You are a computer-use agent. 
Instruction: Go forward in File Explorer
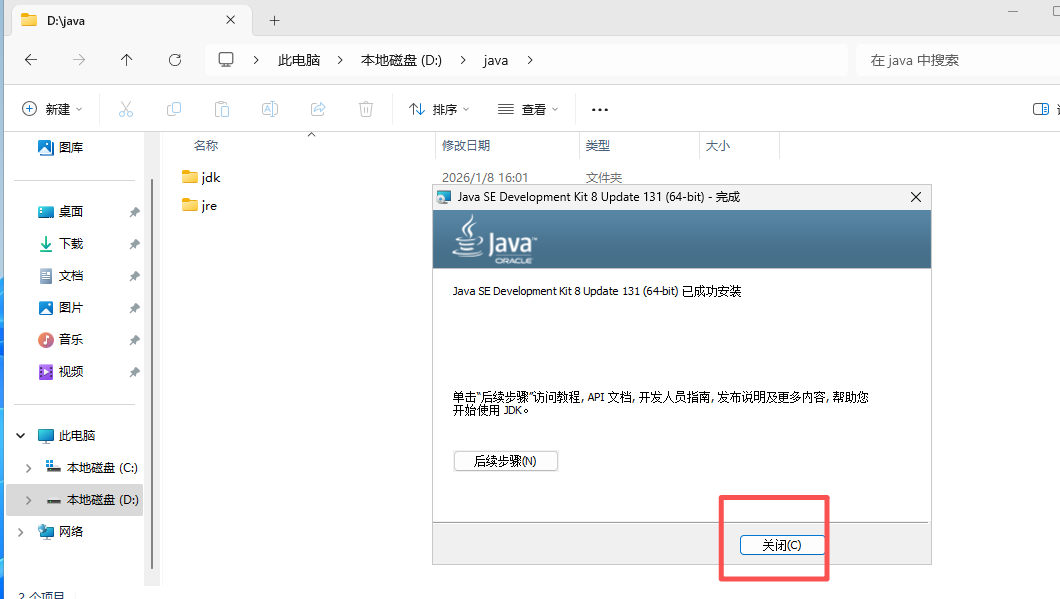click(79, 60)
